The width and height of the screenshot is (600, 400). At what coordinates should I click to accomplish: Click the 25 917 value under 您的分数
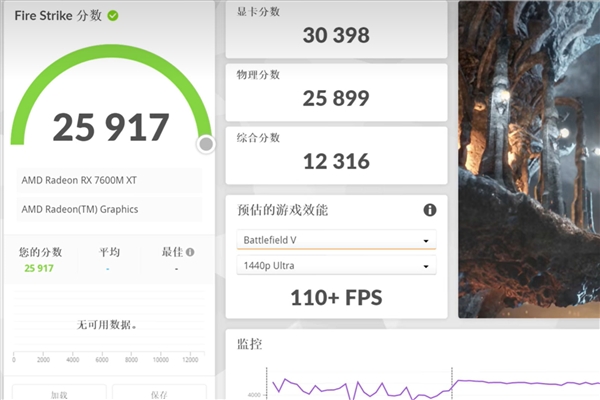[x=40, y=268]
